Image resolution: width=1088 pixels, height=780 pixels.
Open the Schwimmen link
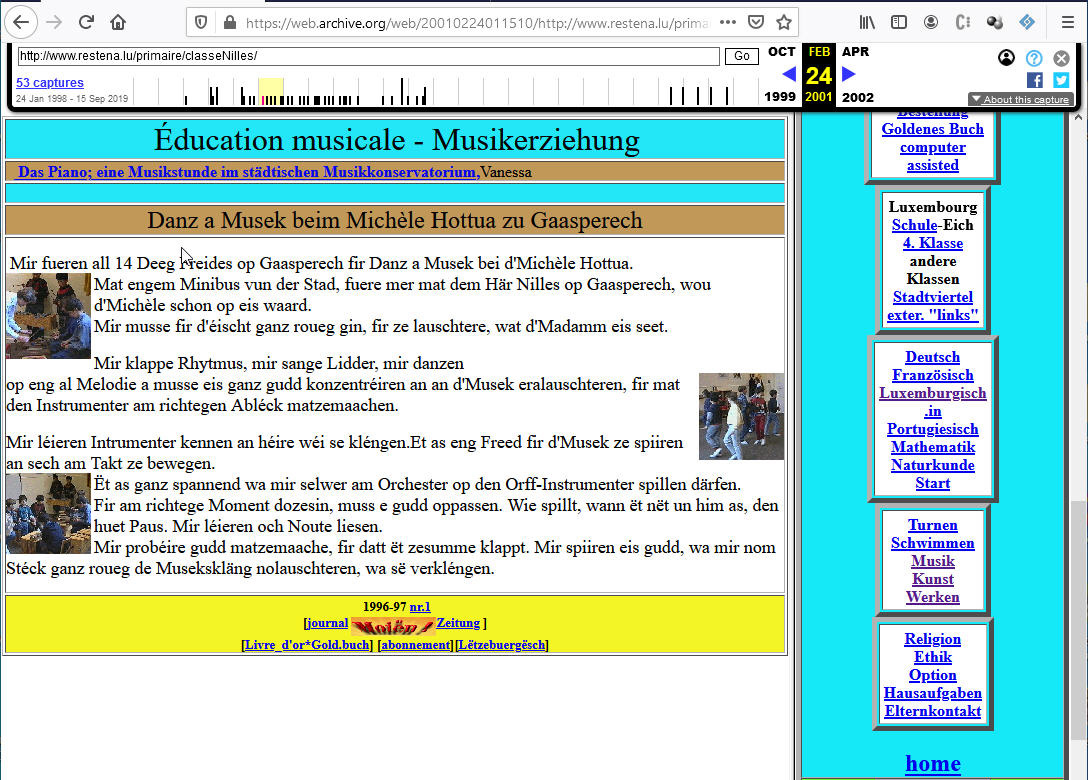coord(933,543)
